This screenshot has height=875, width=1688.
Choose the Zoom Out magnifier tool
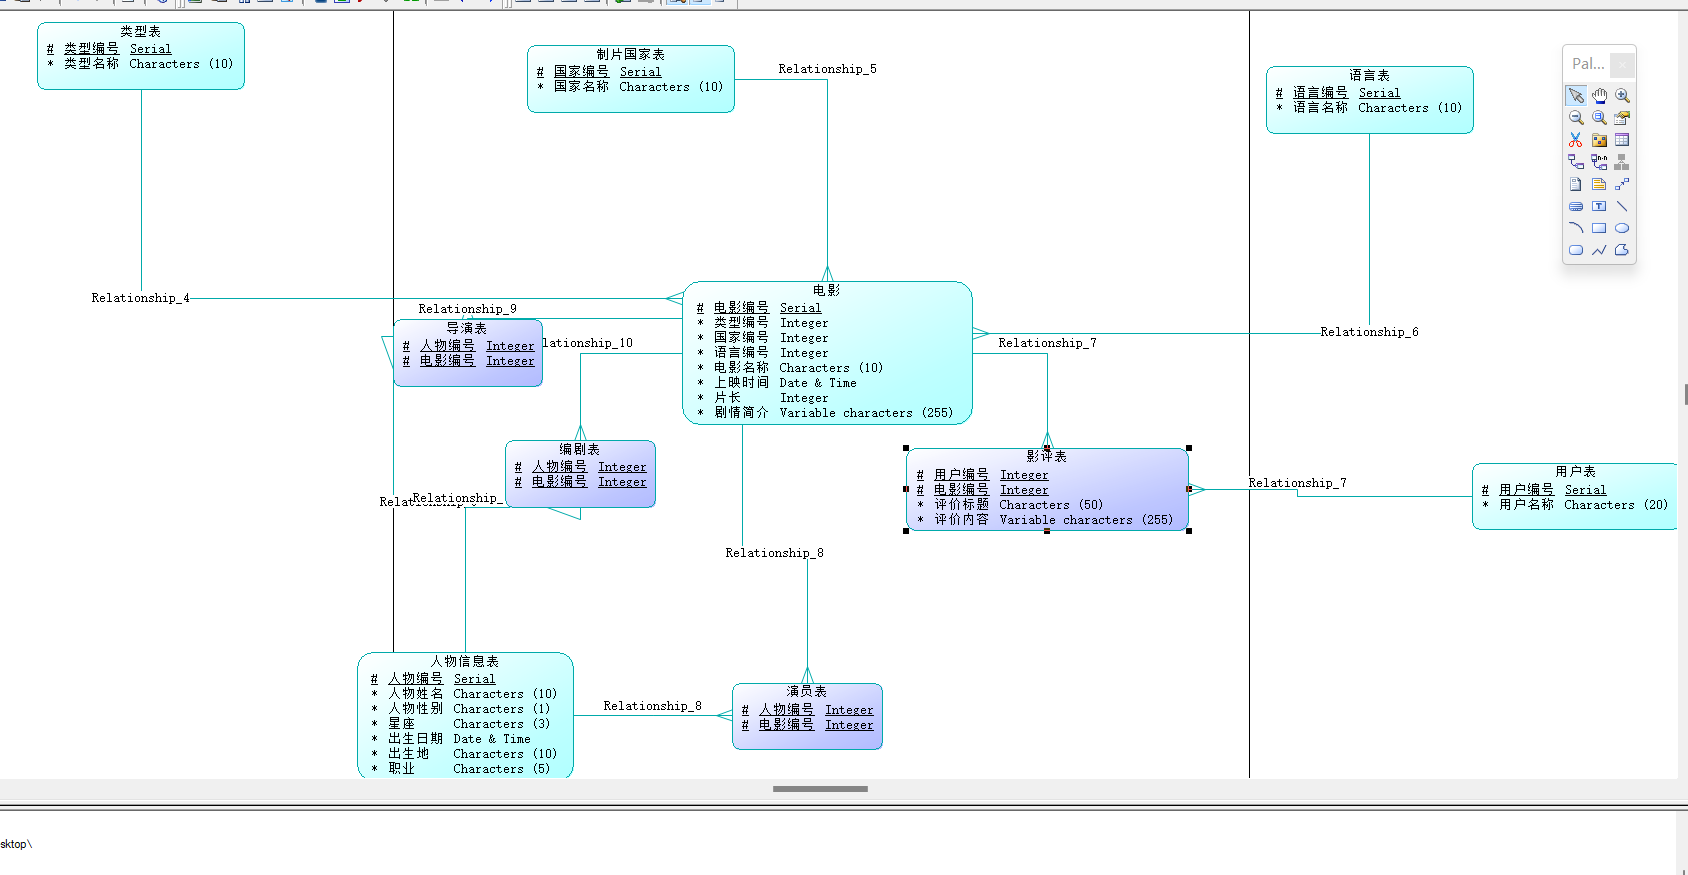coord(1576,118)
